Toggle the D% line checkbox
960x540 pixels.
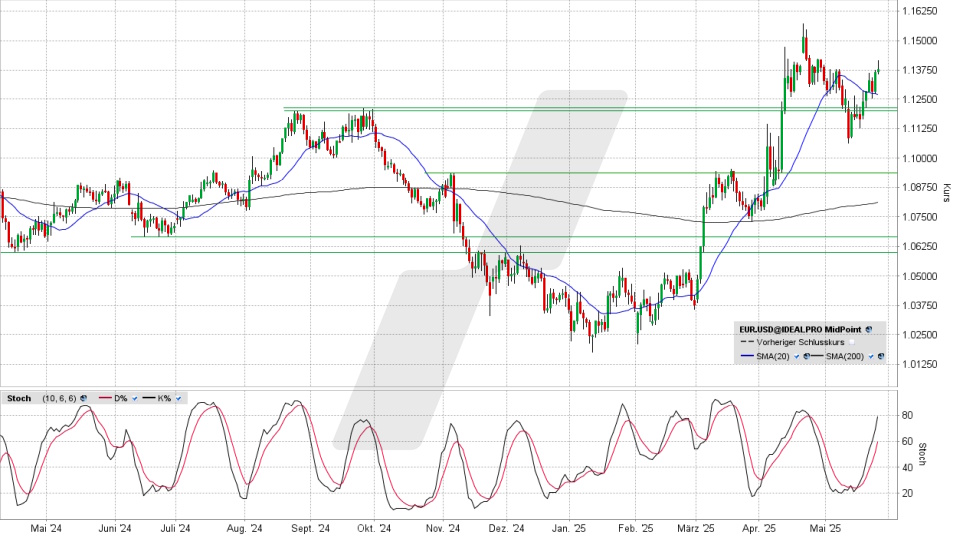135,398
